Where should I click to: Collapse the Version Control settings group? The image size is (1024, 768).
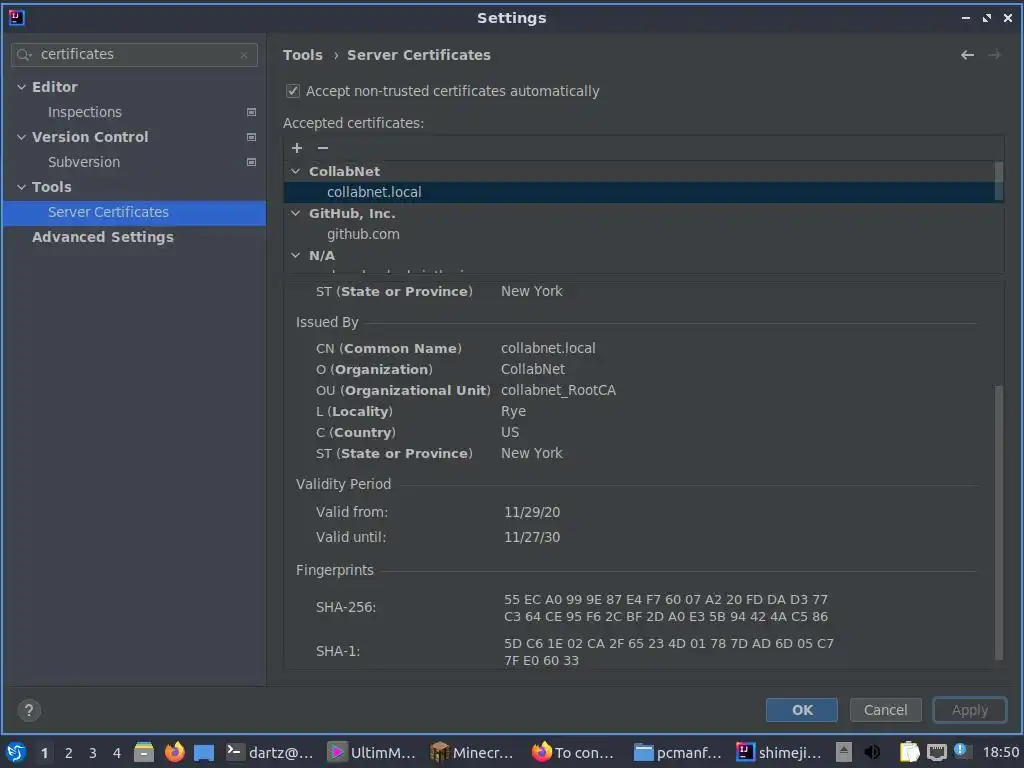click(22, 137)
